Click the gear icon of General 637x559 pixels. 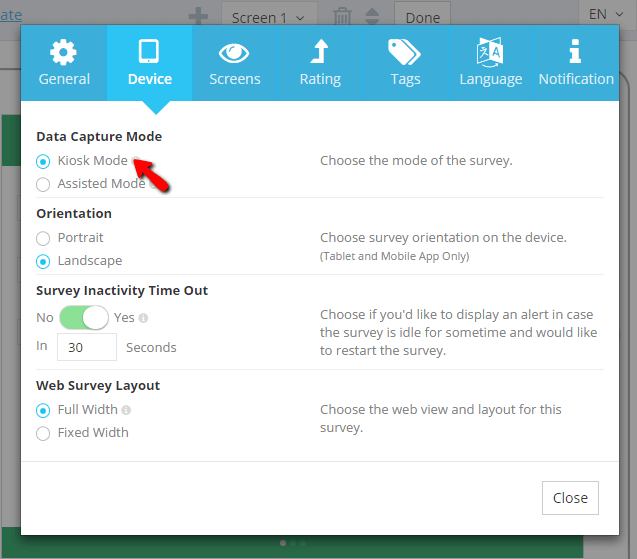pos(63,52)
